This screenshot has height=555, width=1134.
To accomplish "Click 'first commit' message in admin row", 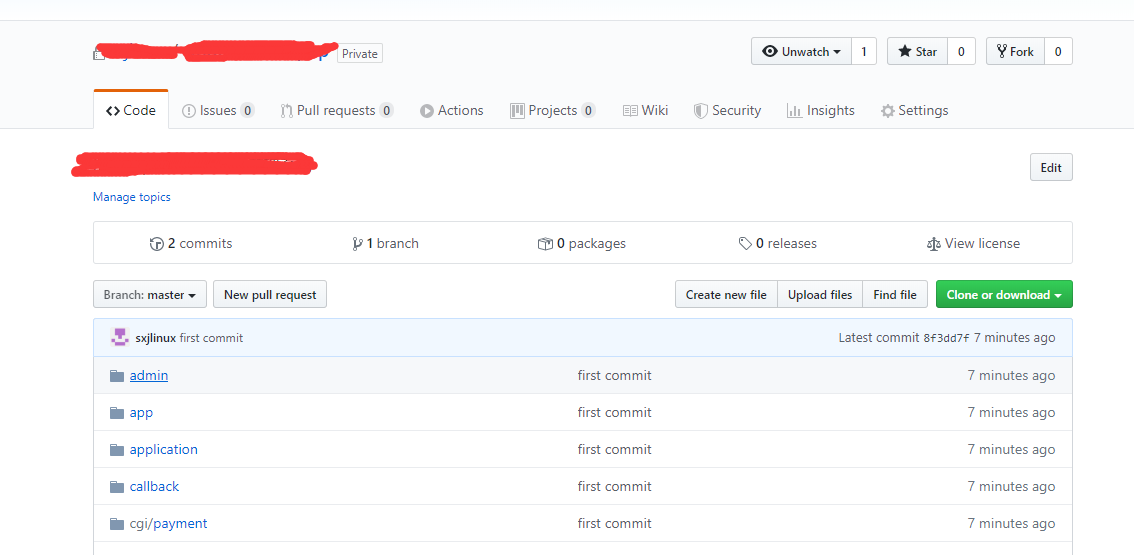I will point(614,376).
